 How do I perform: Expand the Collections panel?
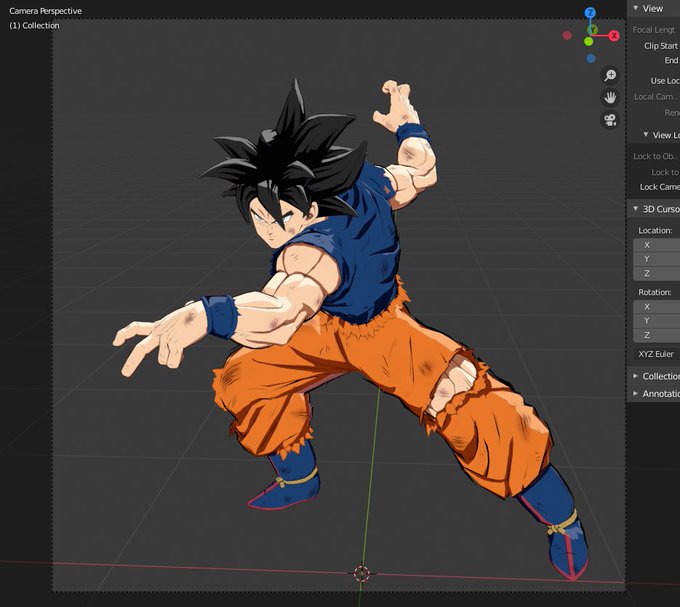click(635, 375)
